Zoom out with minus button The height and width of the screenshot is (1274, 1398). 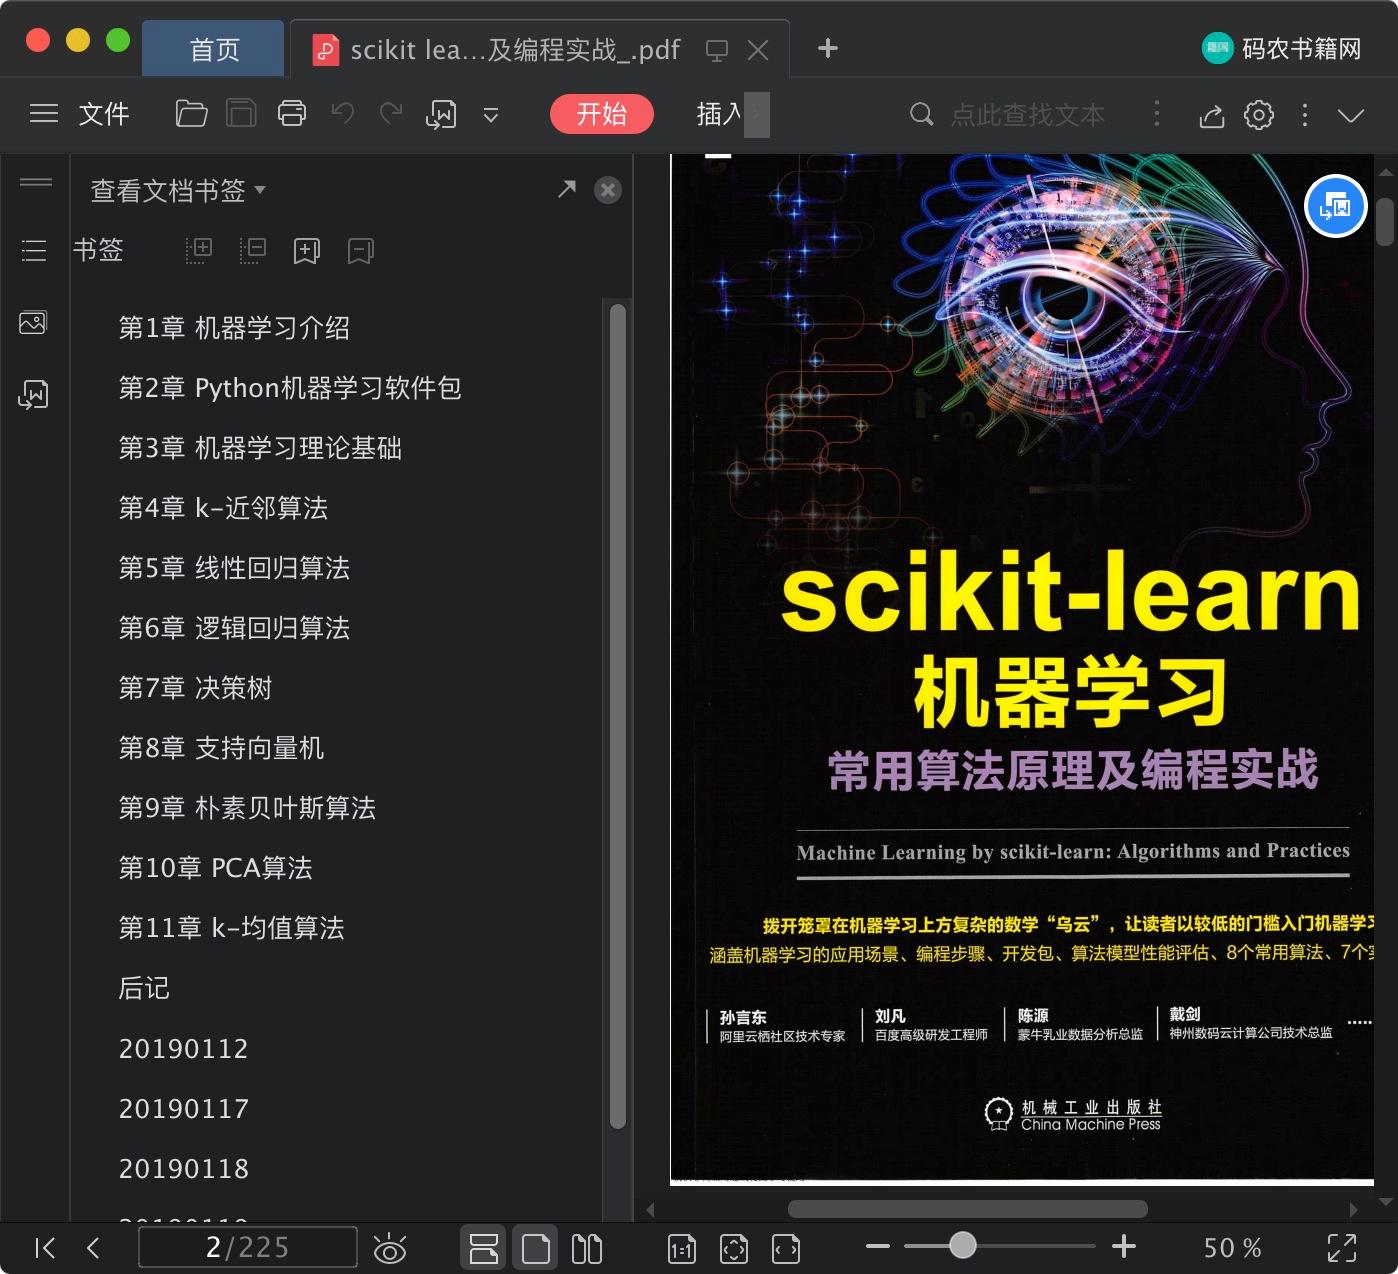(878, 1246)
